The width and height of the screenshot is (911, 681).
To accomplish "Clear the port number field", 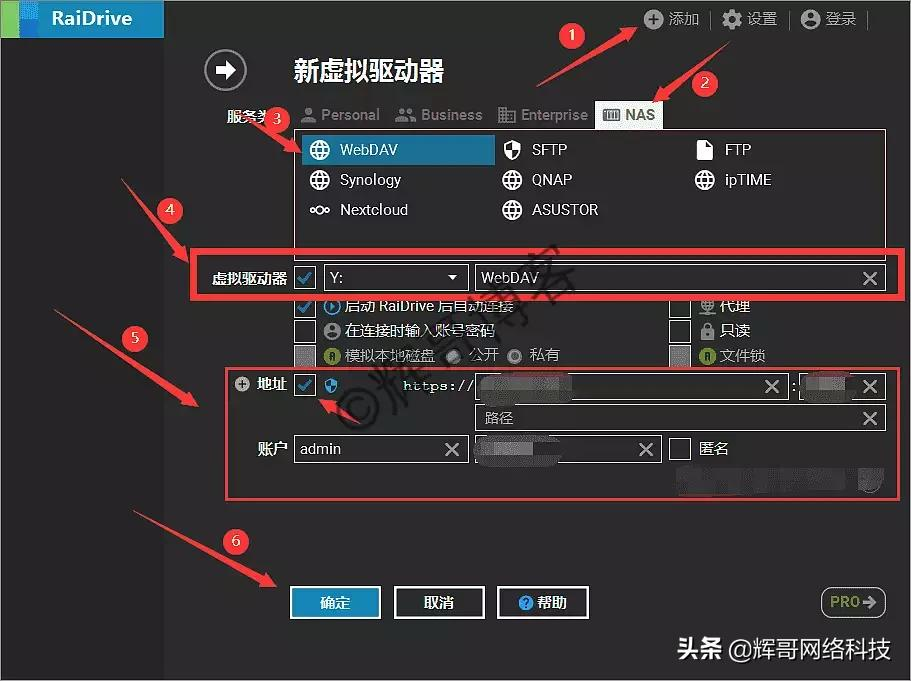I will click(x=870, y=386).
